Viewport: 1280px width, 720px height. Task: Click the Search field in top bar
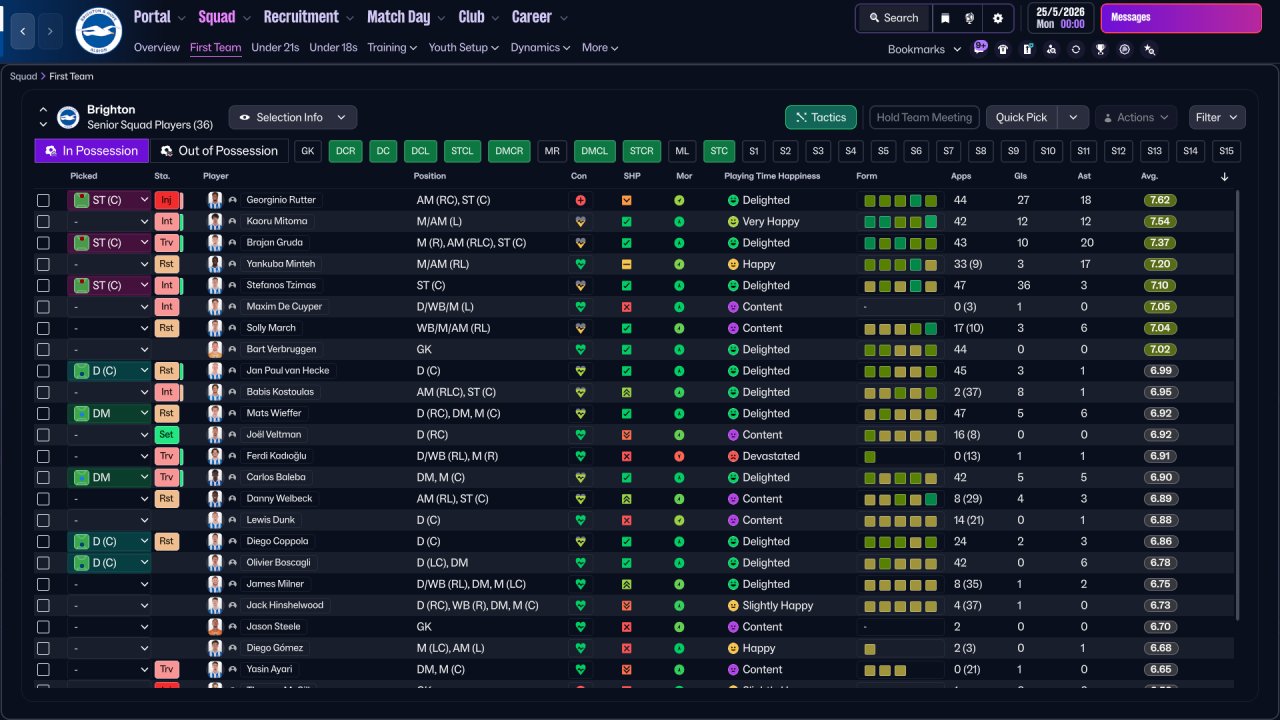pyautogui.click(x=893, y=18)
